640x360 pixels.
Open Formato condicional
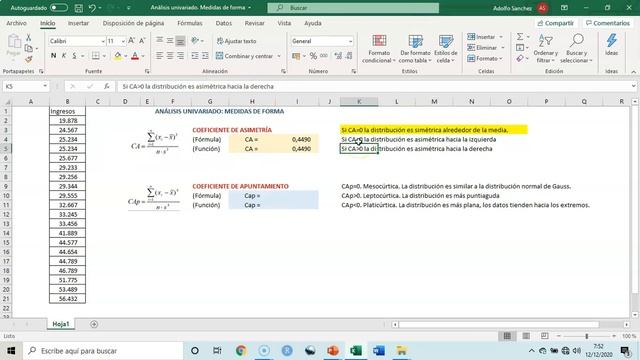tap(379, 49)
